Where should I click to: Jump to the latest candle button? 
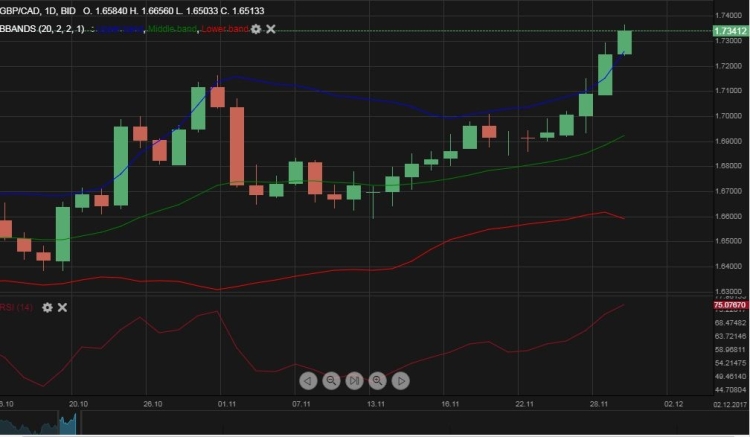(x=354, y=380)
